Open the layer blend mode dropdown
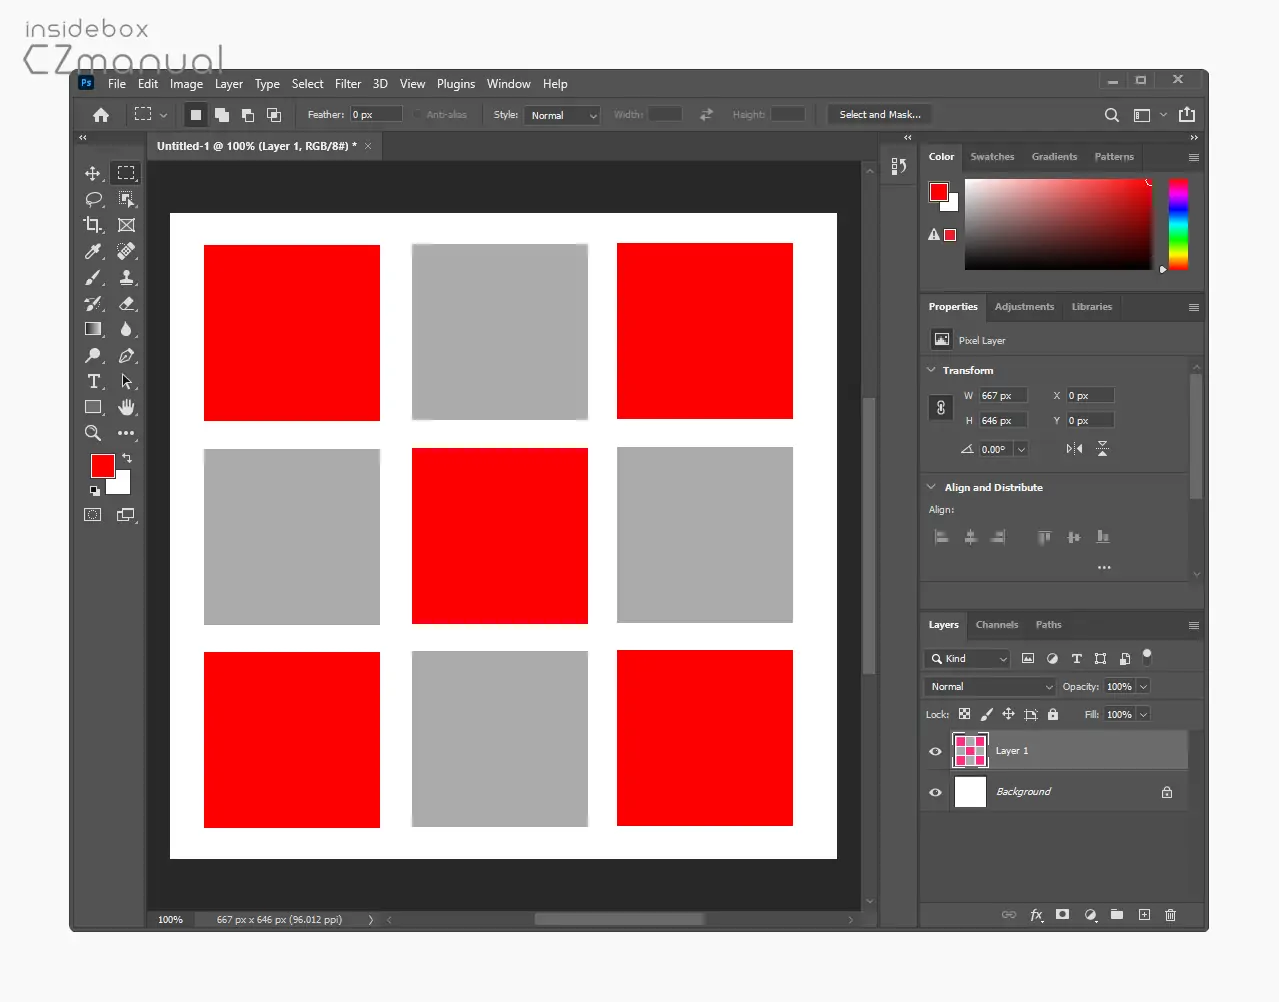The height and width of the screenshot is (1002, 1279). click(x=990, y=687)
